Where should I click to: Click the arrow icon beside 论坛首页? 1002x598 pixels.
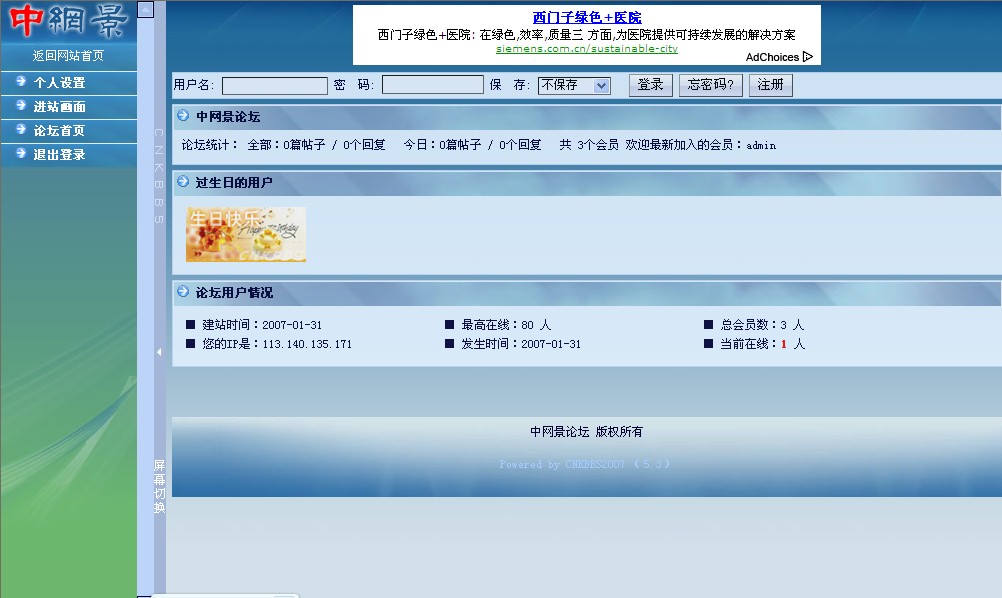tap(21, 129)
